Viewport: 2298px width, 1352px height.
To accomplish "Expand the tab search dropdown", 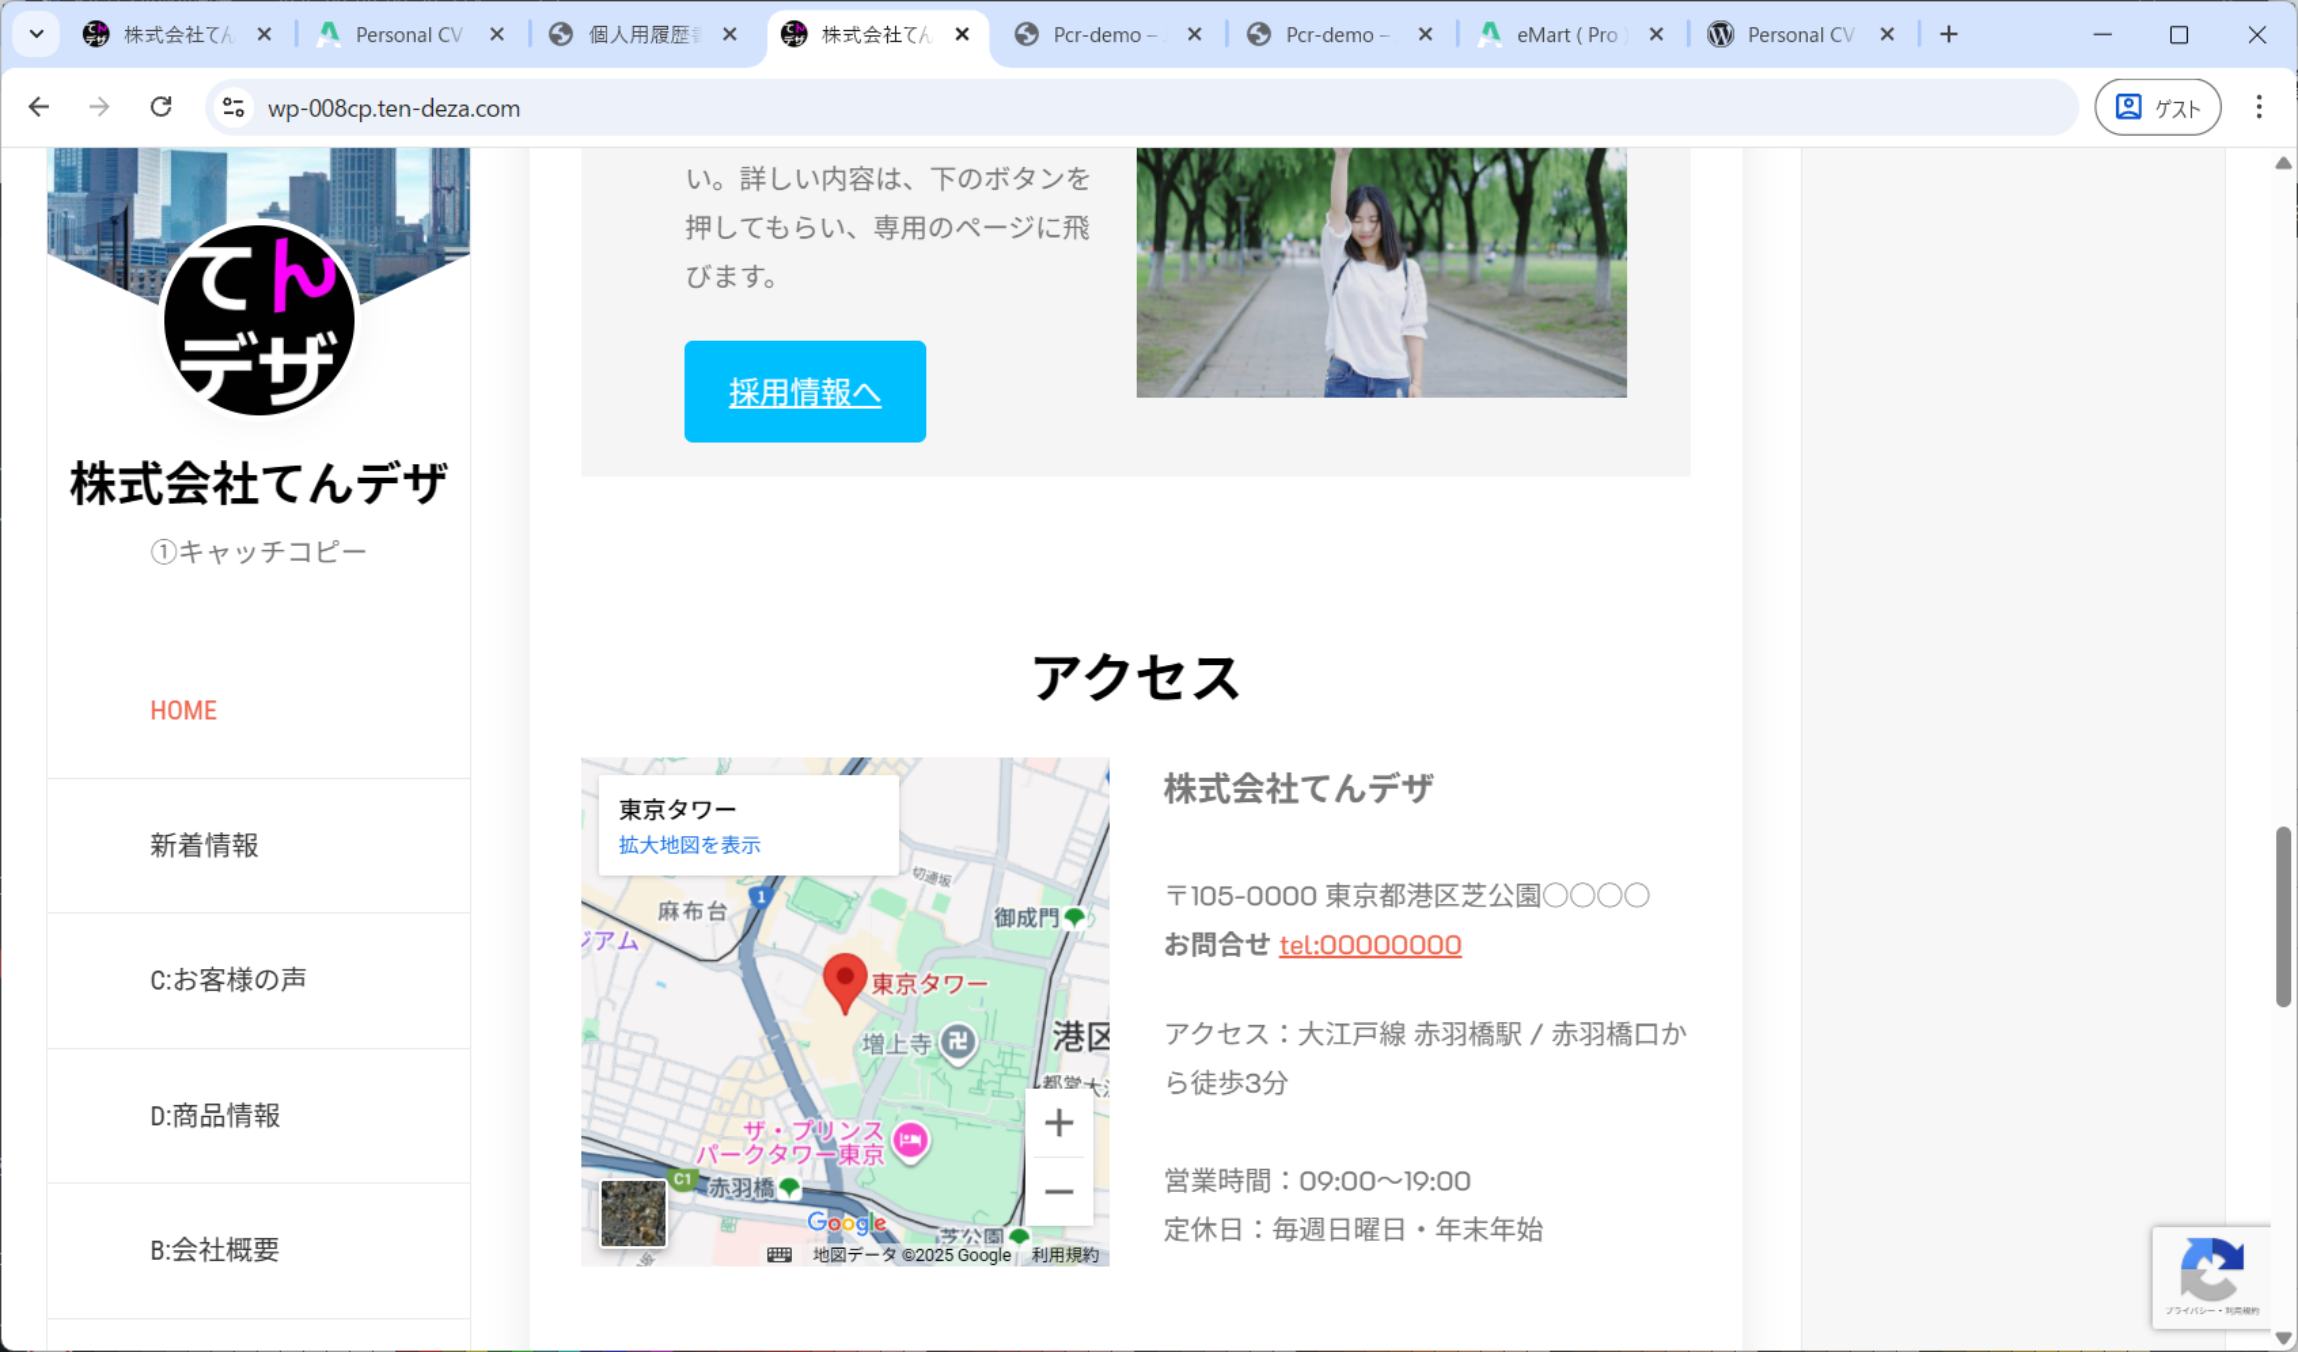I will click(37, 34).
